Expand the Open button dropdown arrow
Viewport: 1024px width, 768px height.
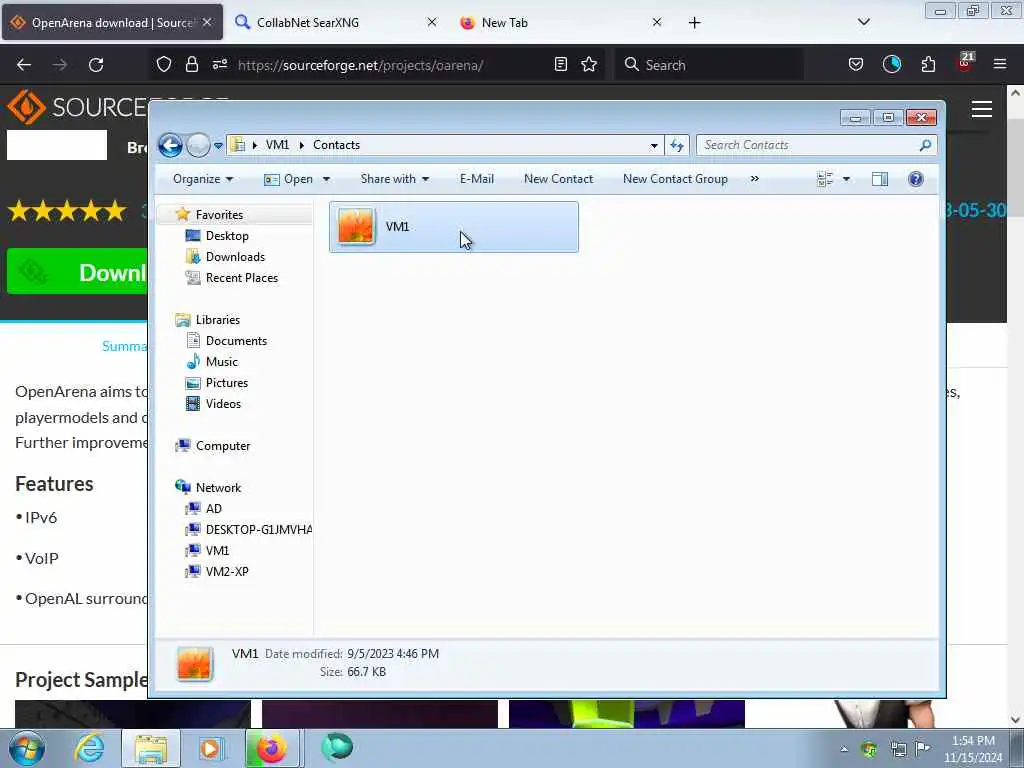click(326, 179)
